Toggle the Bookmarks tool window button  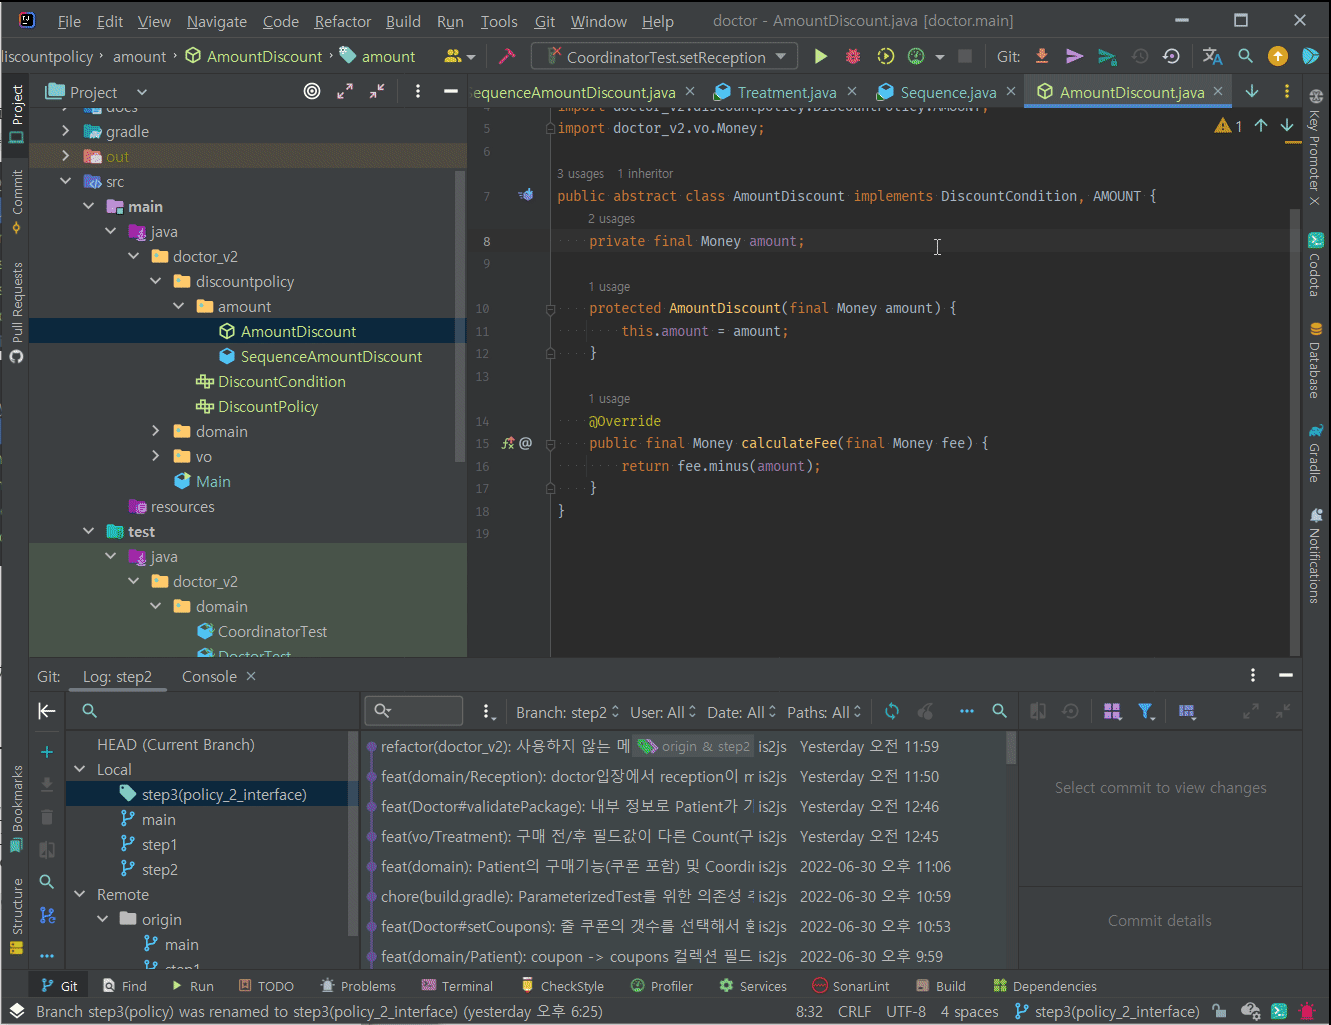click(16, 806)
